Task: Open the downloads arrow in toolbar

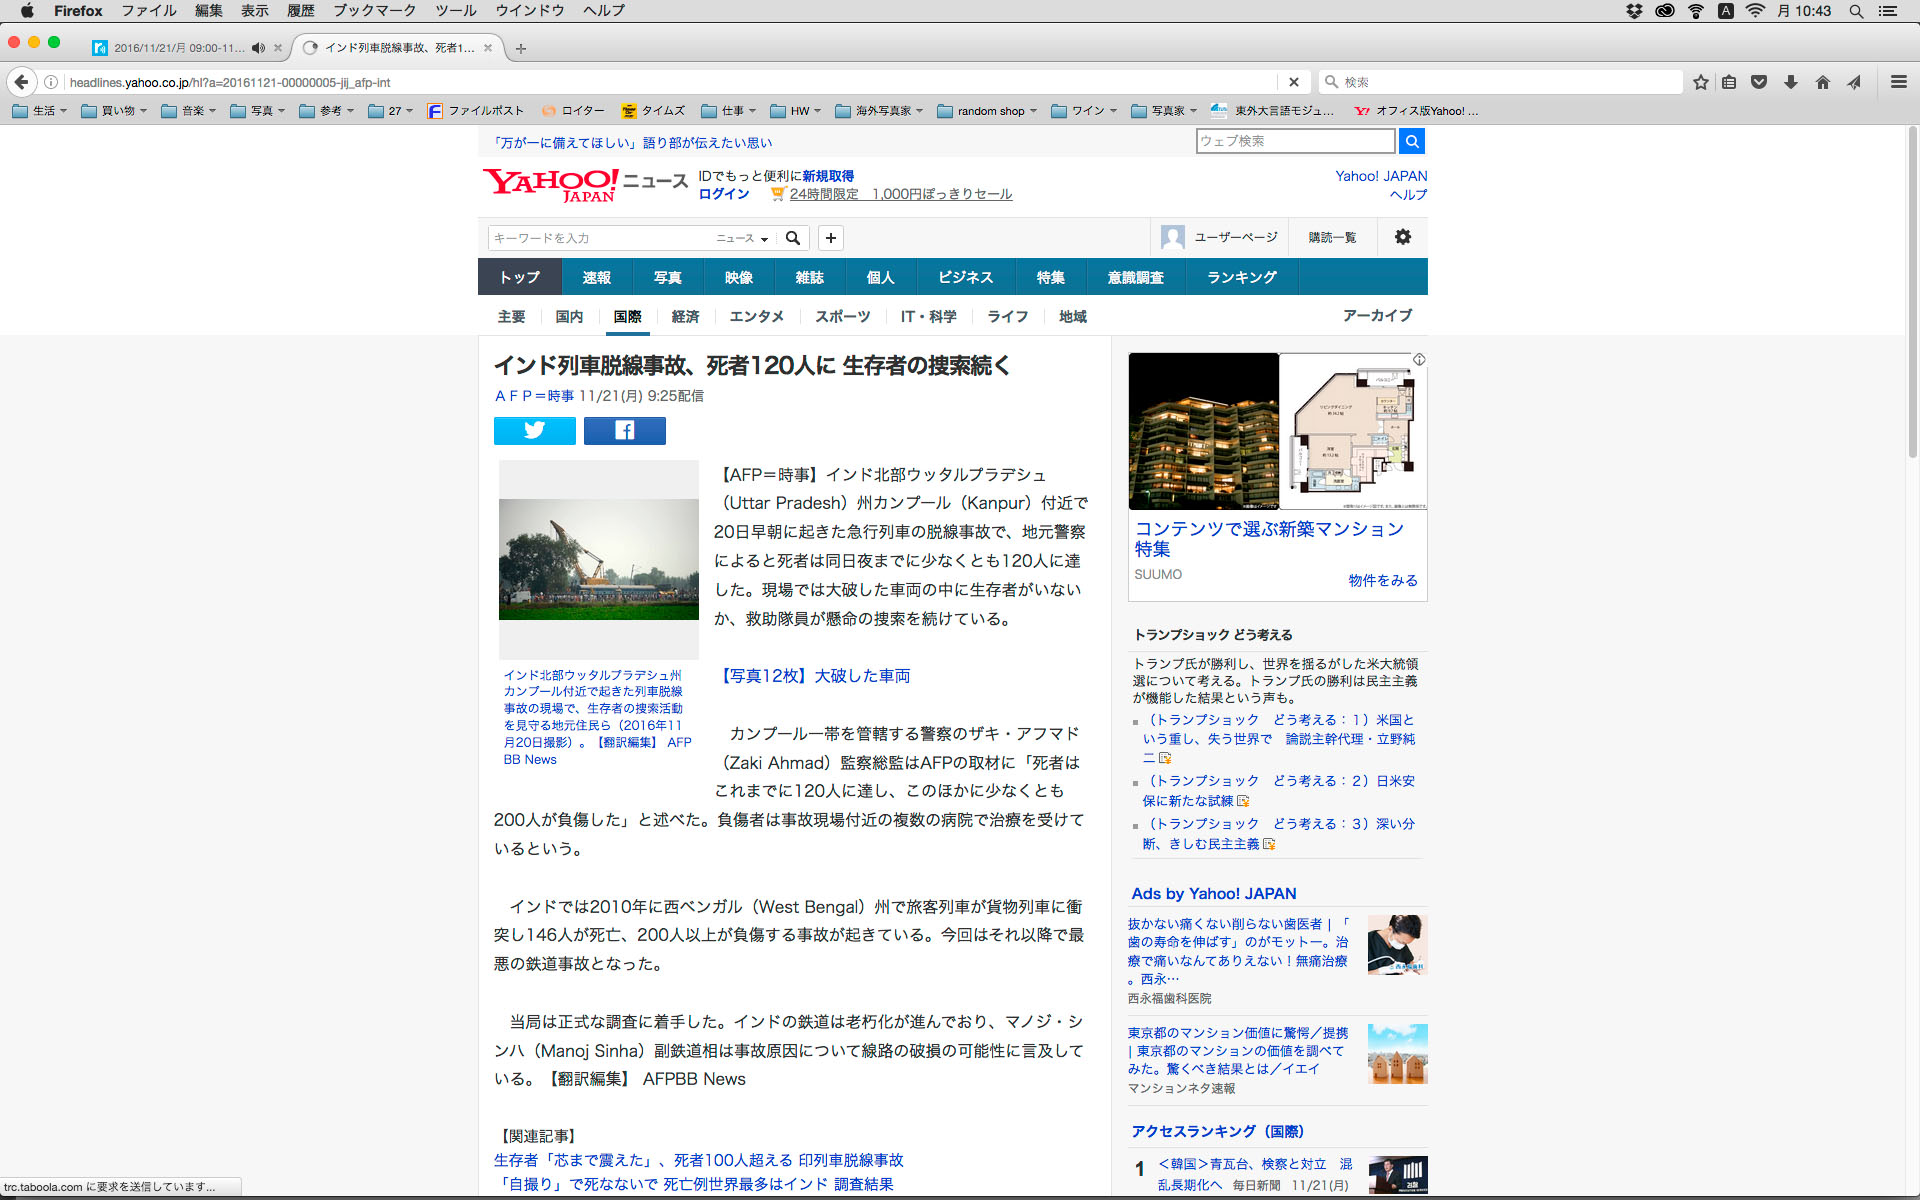Action: point(1791,82)
